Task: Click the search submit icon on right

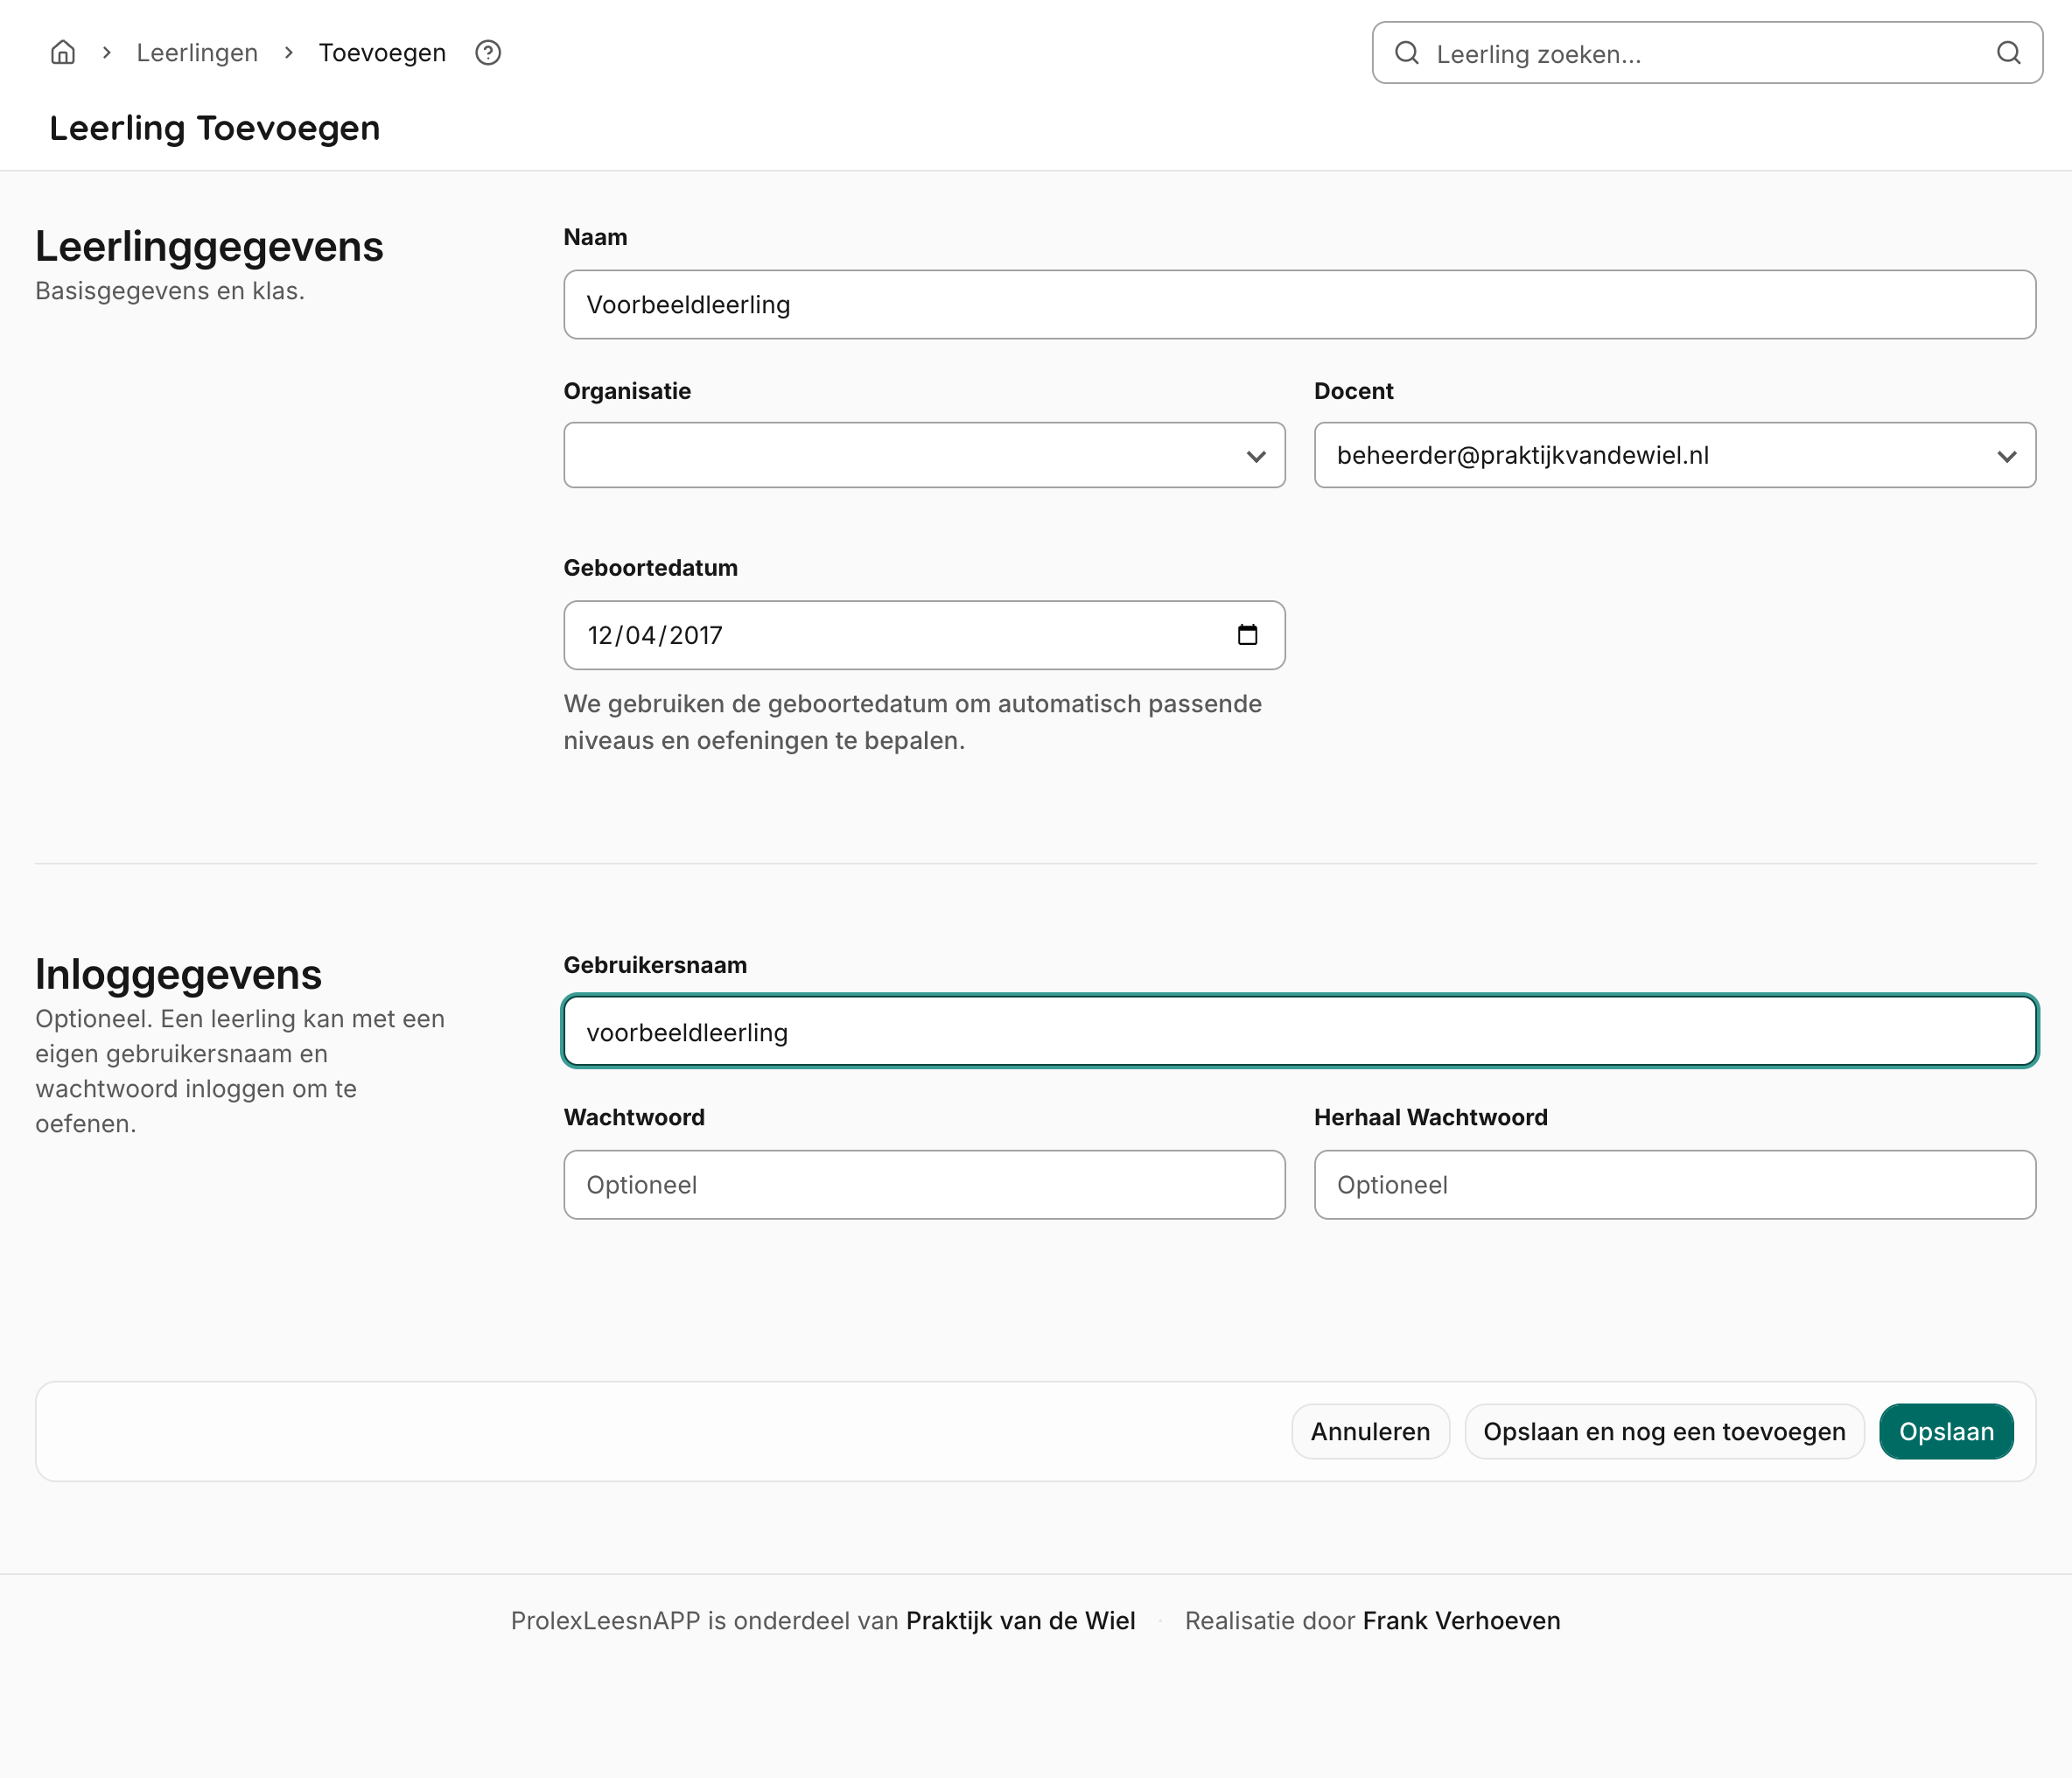Action: click(2009, 53)
